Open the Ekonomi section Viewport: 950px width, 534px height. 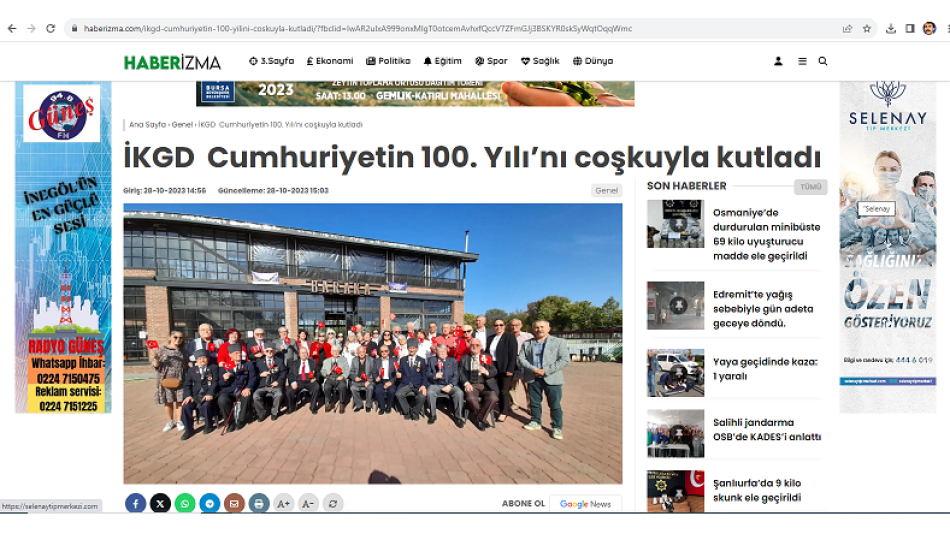point(330,61)
